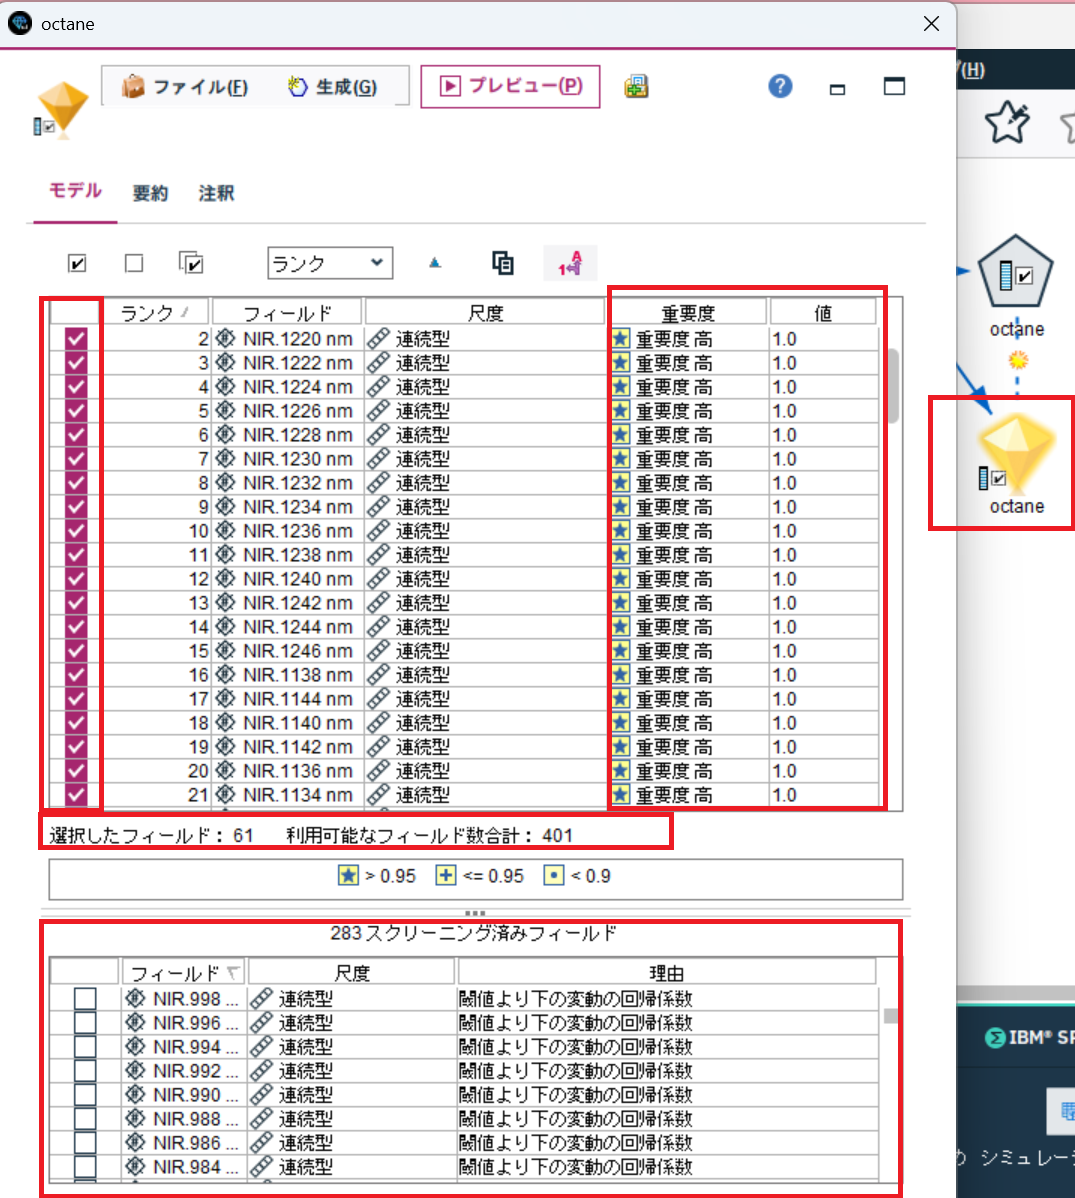Check the NIR.998 screened field checkbox
This screenshot has height=1198, width=1075.
tap(85, 997)
